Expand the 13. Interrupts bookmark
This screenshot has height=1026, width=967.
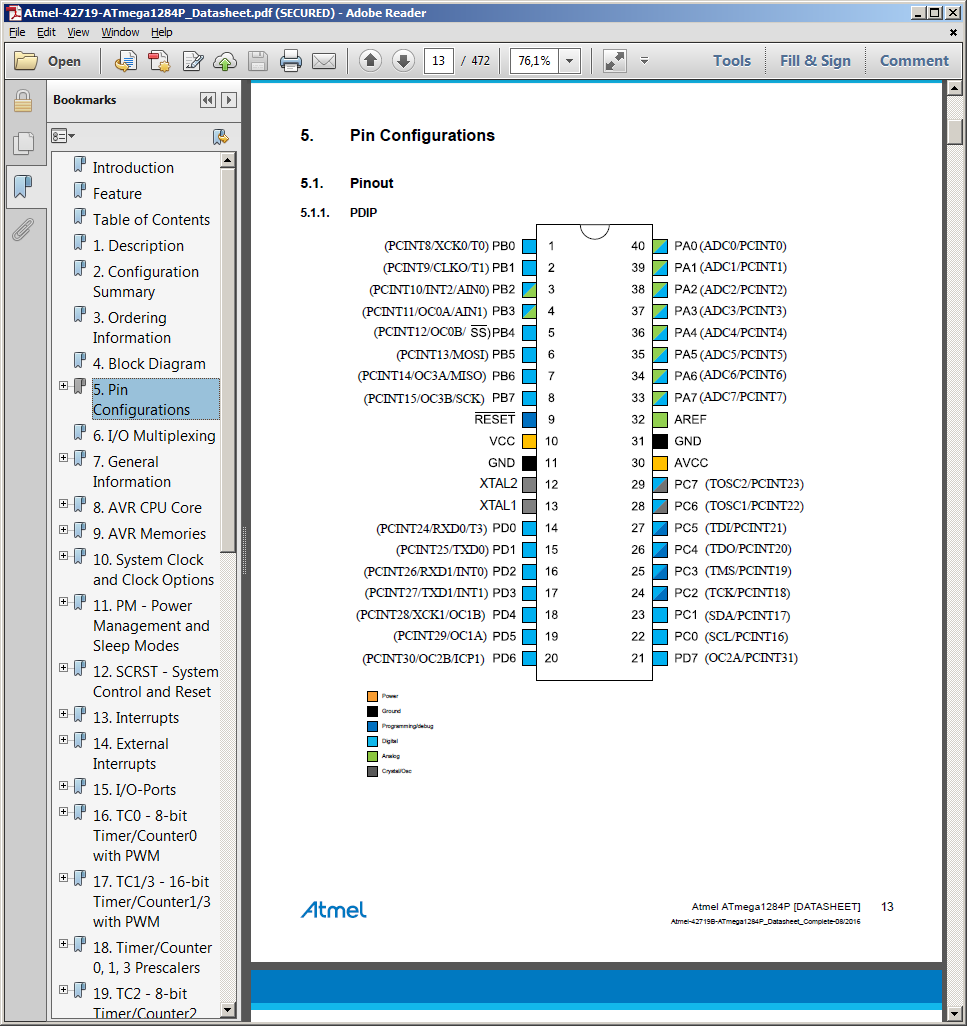click(x=63, y=713)
